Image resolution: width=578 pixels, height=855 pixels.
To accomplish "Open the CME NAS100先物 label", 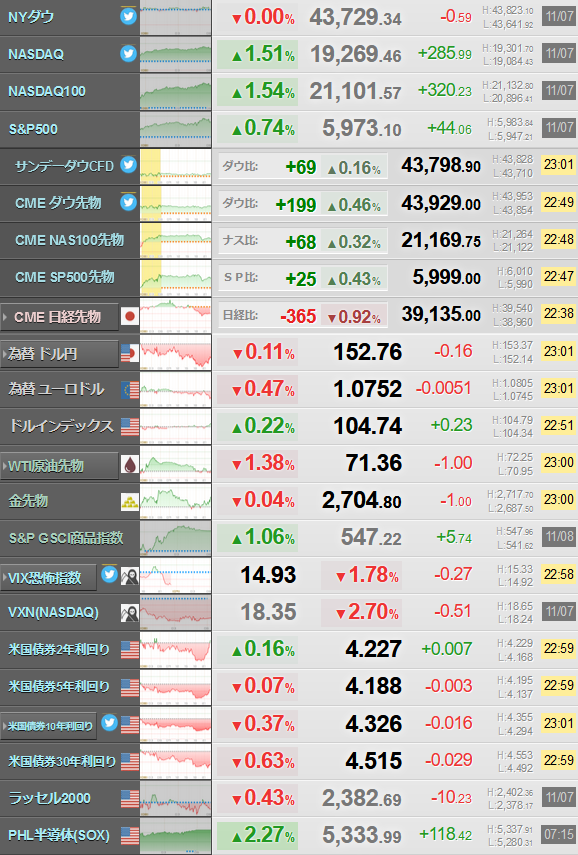I will tap(69, 240).
